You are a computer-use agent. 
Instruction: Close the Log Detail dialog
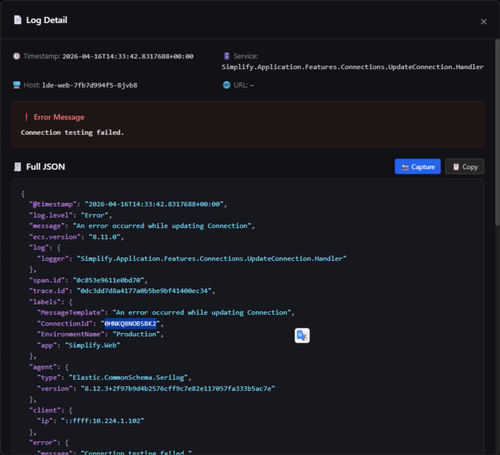tap(483, 22)
